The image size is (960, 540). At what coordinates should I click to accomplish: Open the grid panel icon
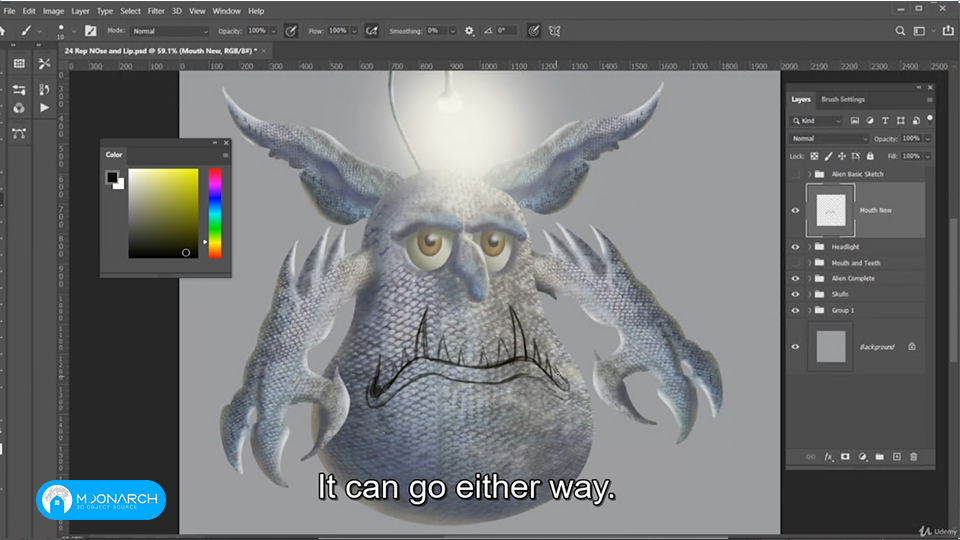click(19, 64)
